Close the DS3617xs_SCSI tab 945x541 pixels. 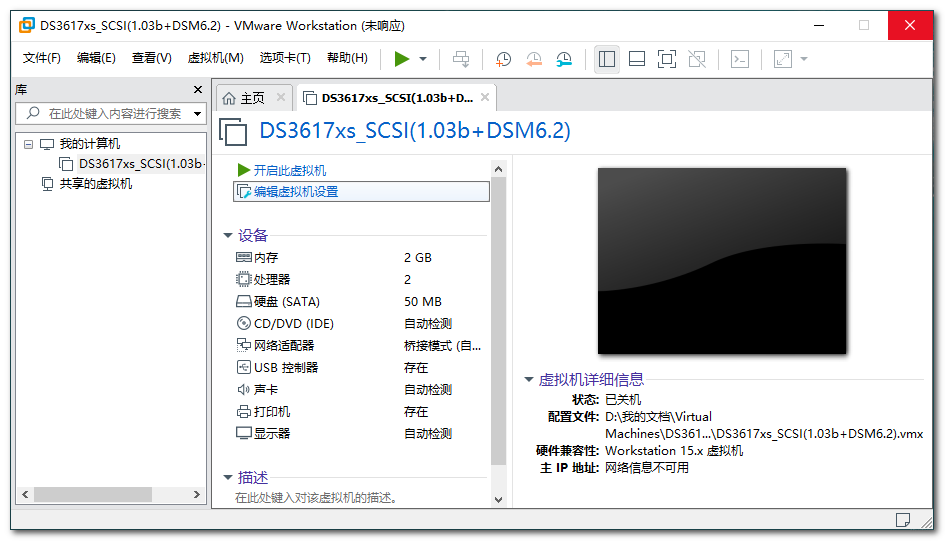(x=485, y=97)
